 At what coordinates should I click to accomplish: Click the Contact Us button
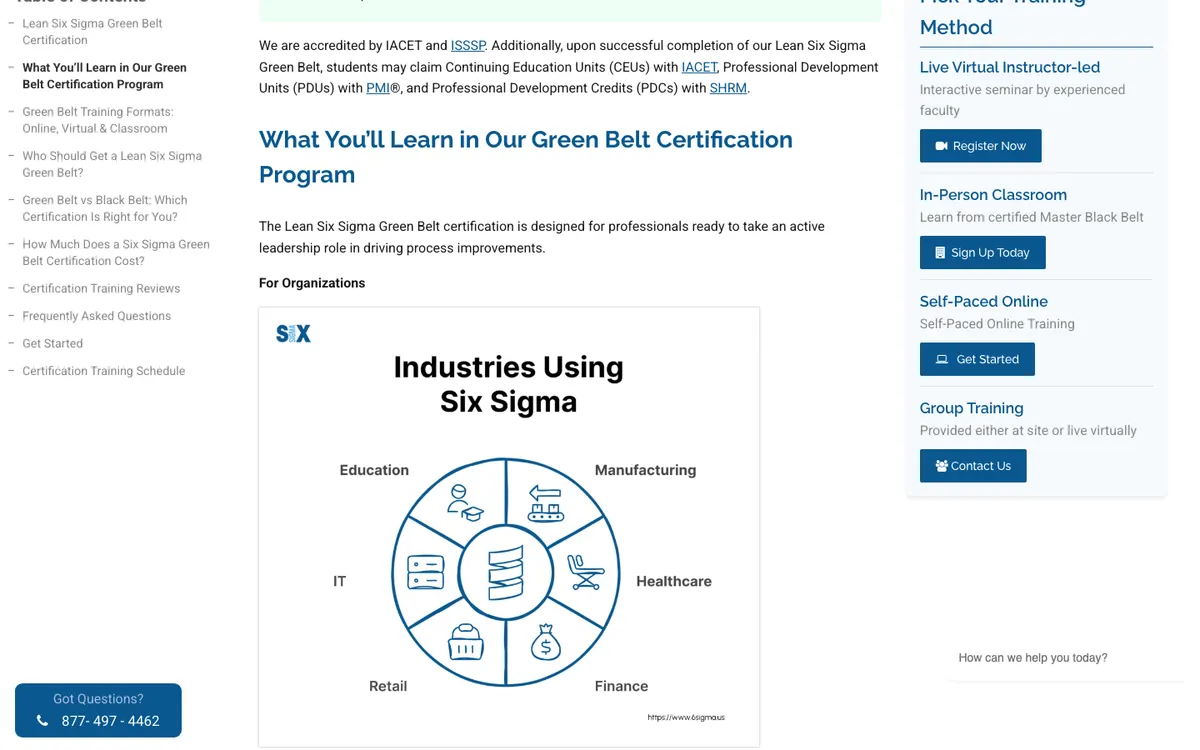[x=973, y=466]
